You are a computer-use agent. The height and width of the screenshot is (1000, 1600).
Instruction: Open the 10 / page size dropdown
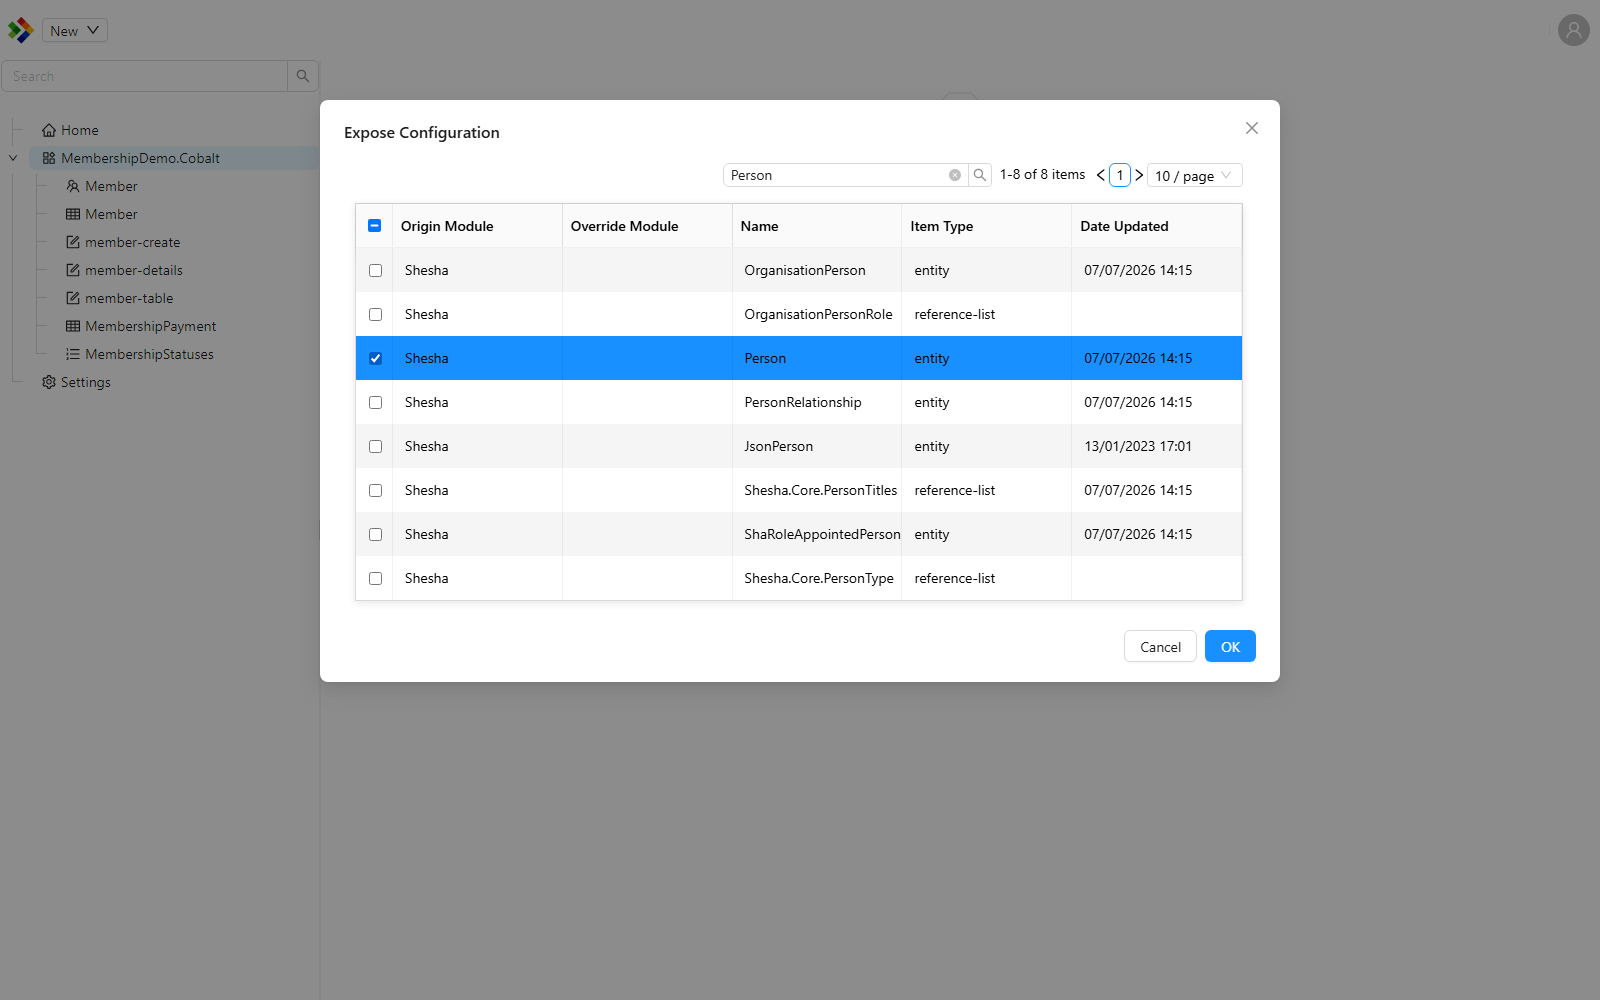[x=1195, y=175]
